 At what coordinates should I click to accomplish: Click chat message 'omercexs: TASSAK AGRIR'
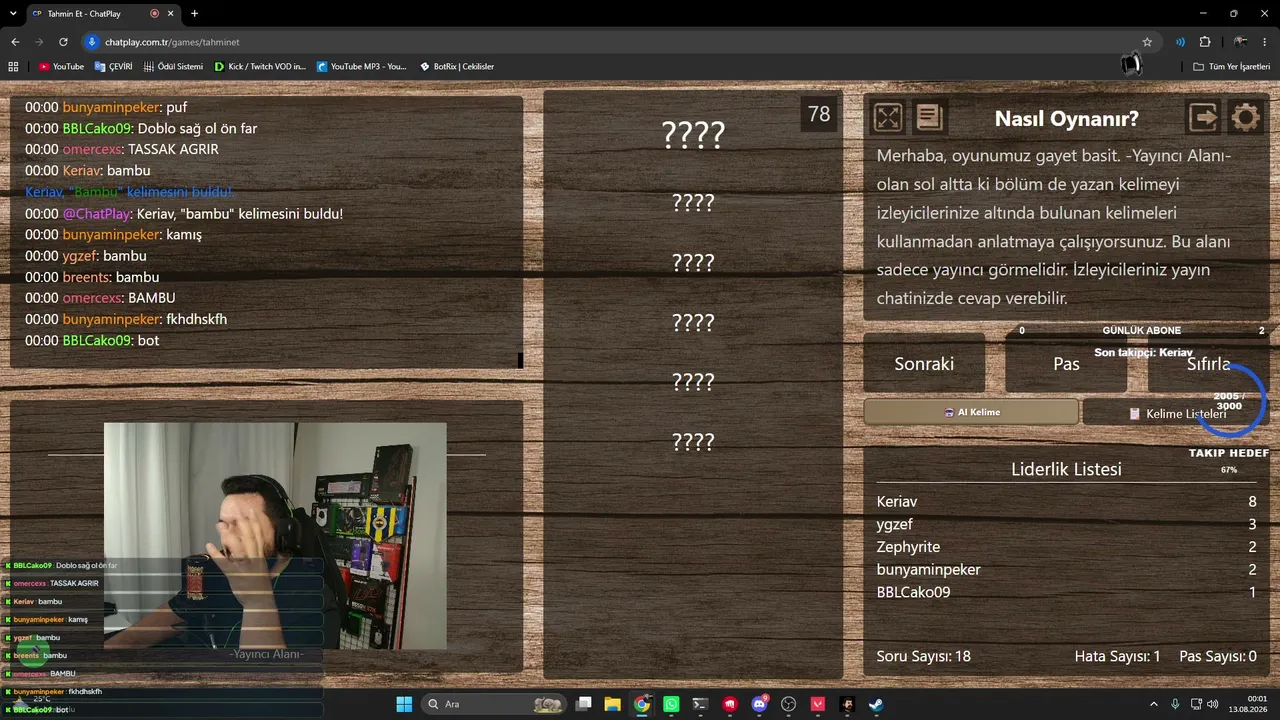pos(122,149)
